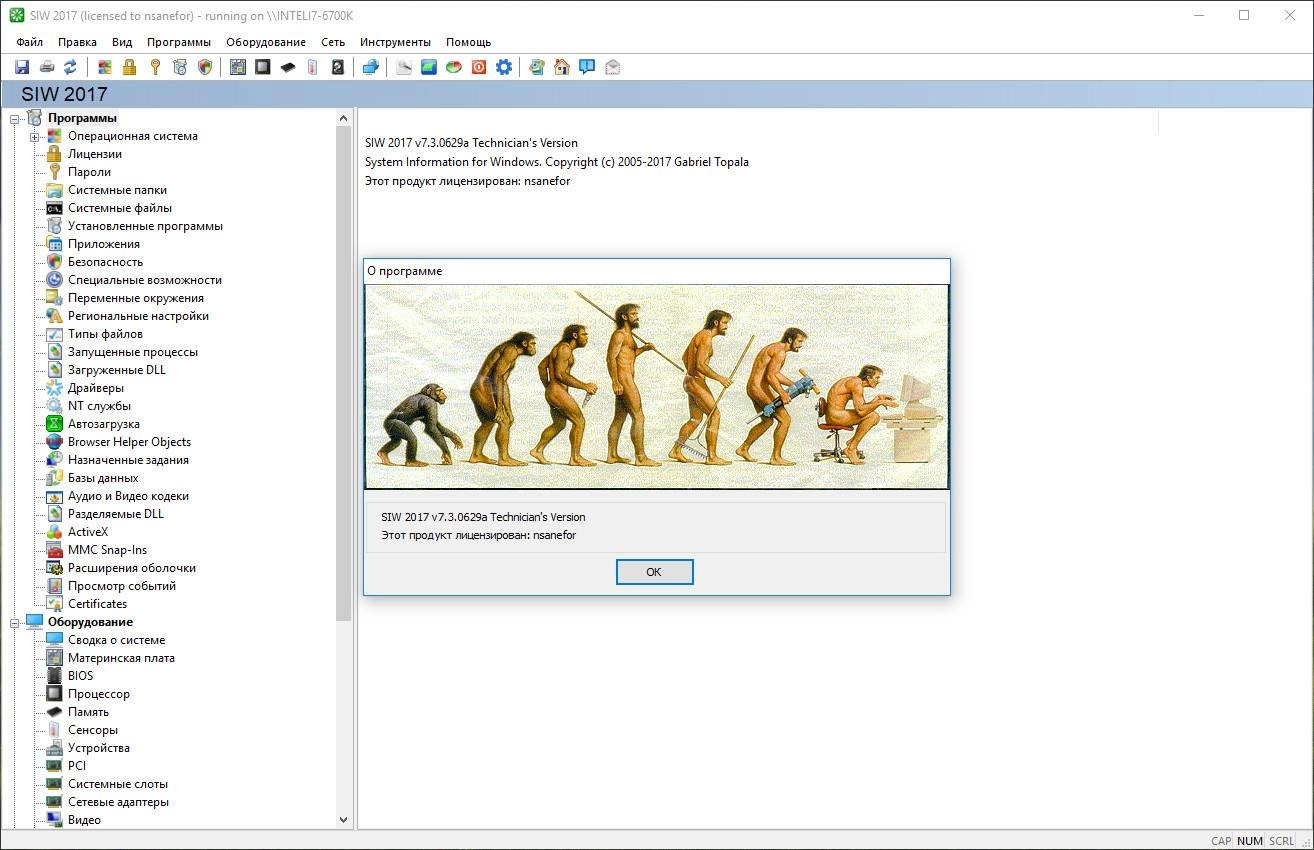This screenshot has height=850, width=1314.
Task: Click the house home toolbar icon
Action: pyautogui.click(x=562, y=67)
